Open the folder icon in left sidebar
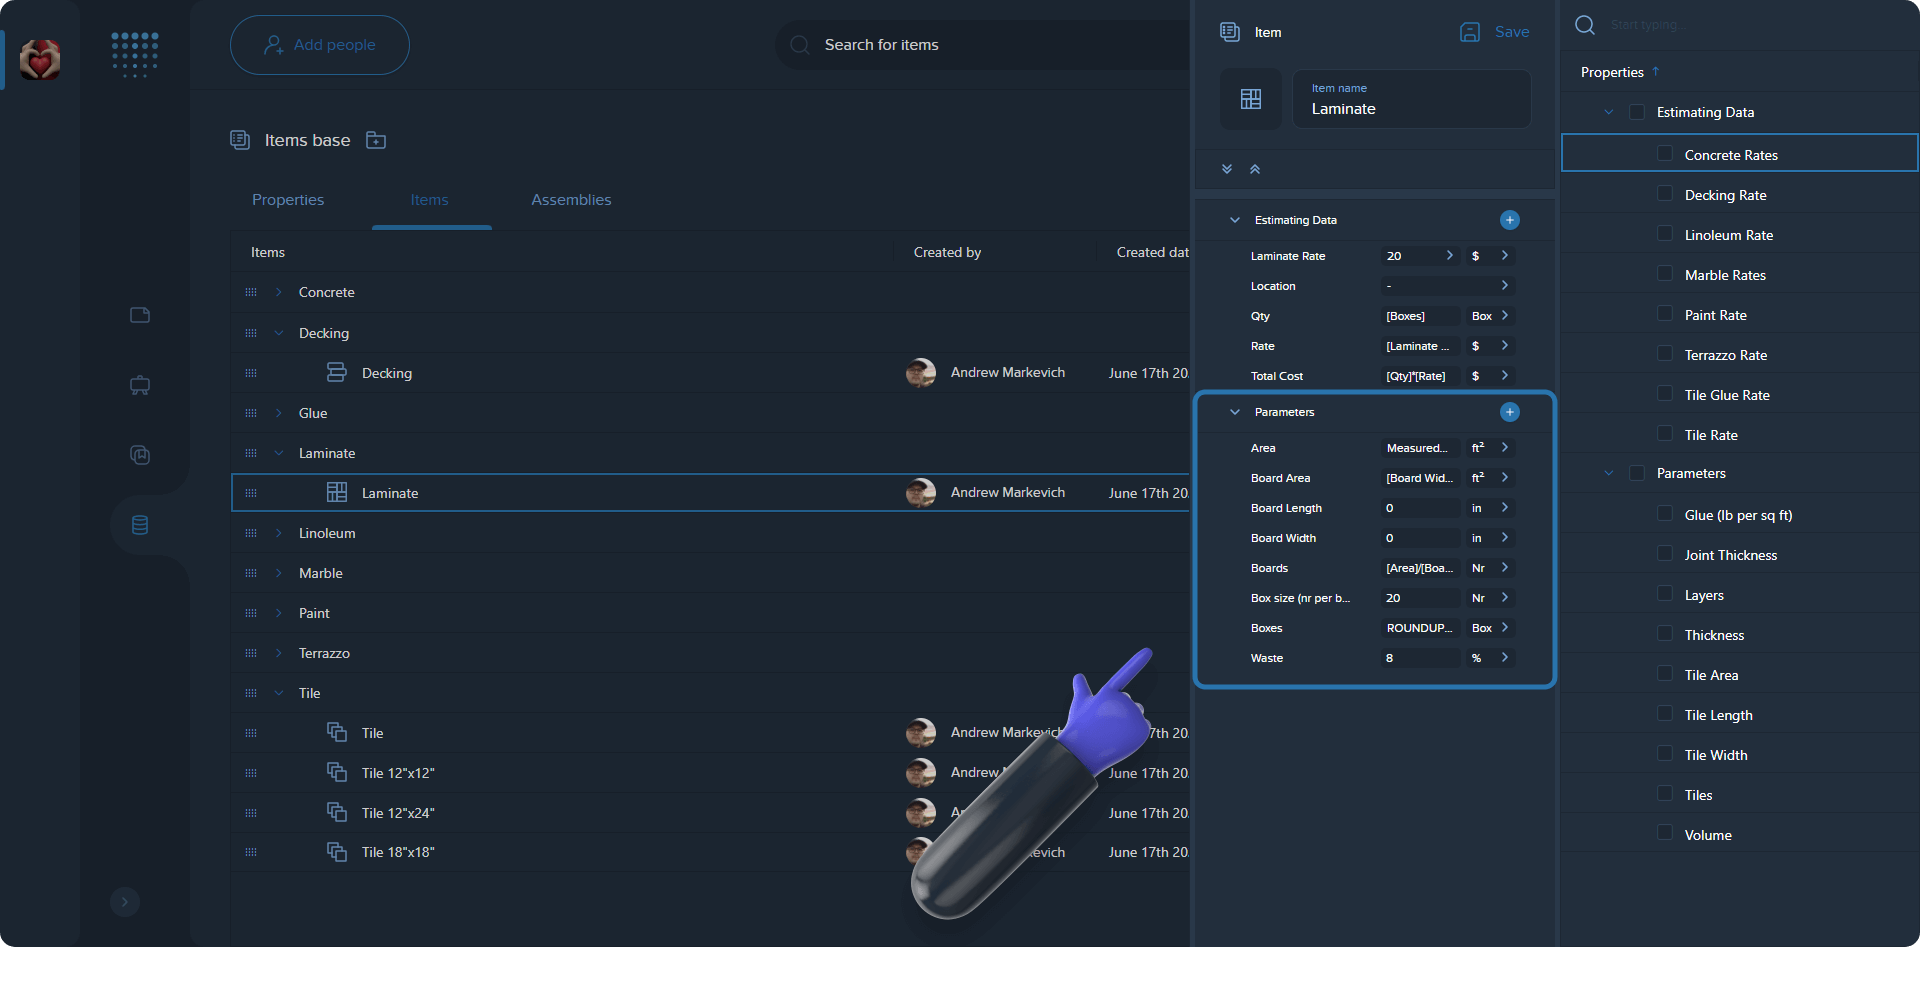This screenshot has height=997, width=1920. coord(140,315)
